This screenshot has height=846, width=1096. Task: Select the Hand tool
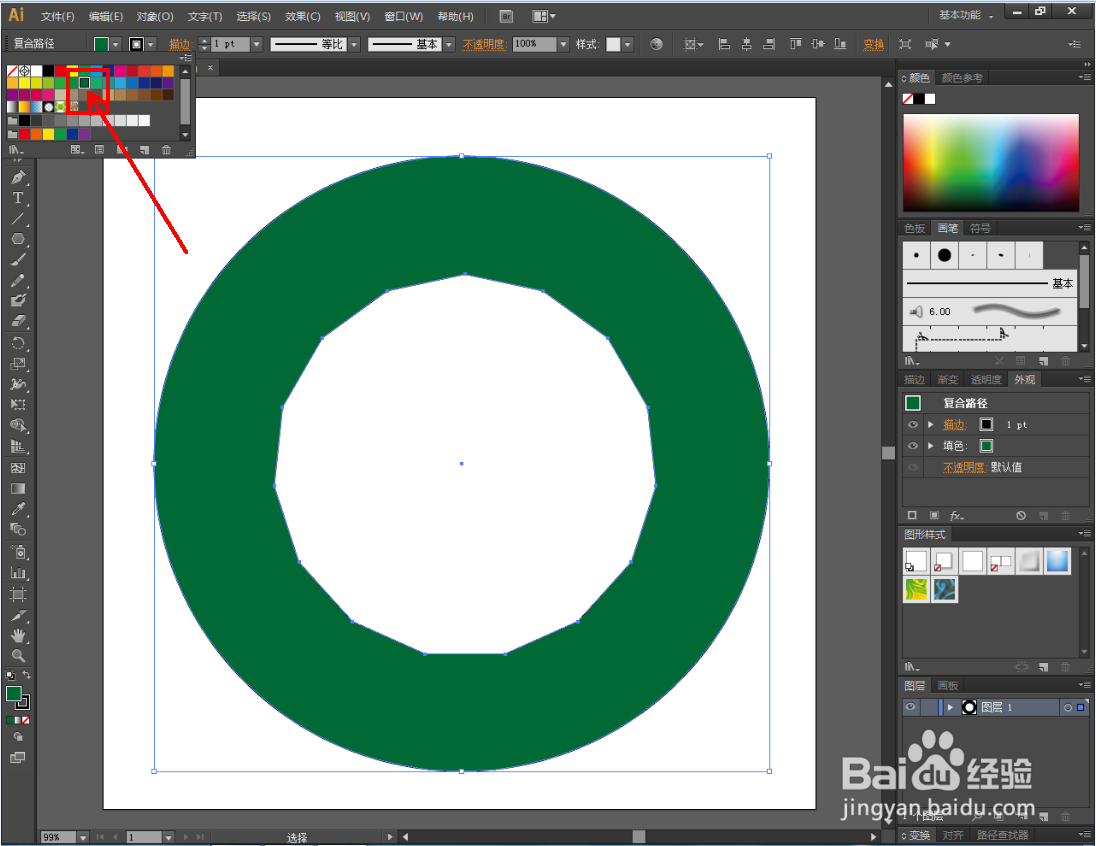coord(18,636)
